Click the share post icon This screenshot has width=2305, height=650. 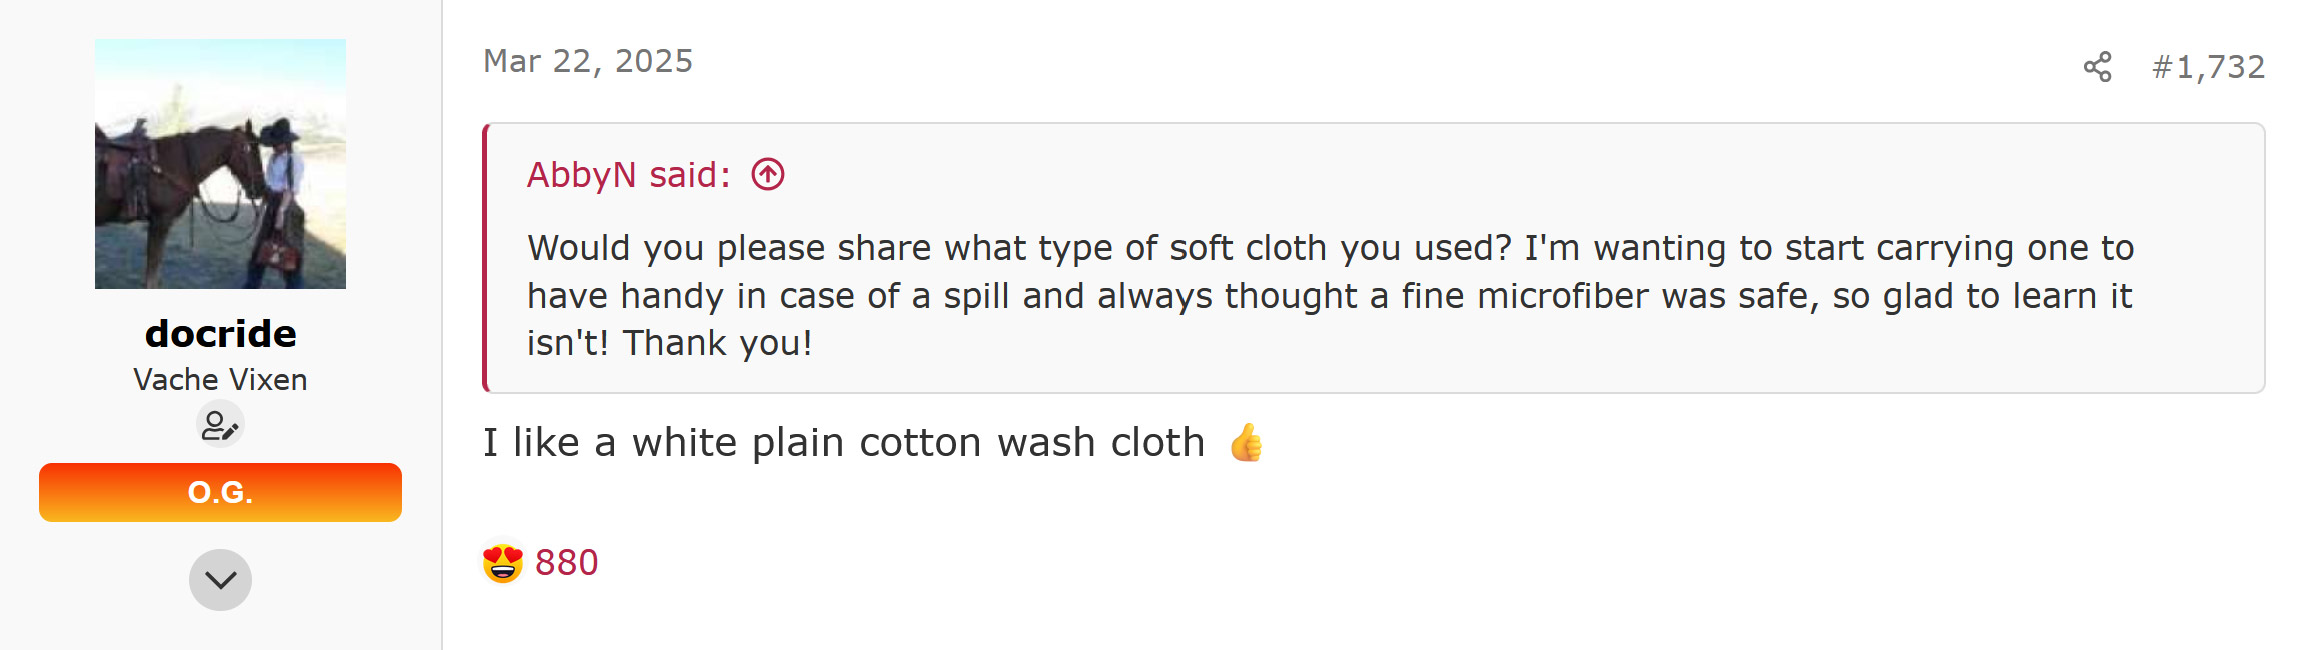(x=2097, y=67)
